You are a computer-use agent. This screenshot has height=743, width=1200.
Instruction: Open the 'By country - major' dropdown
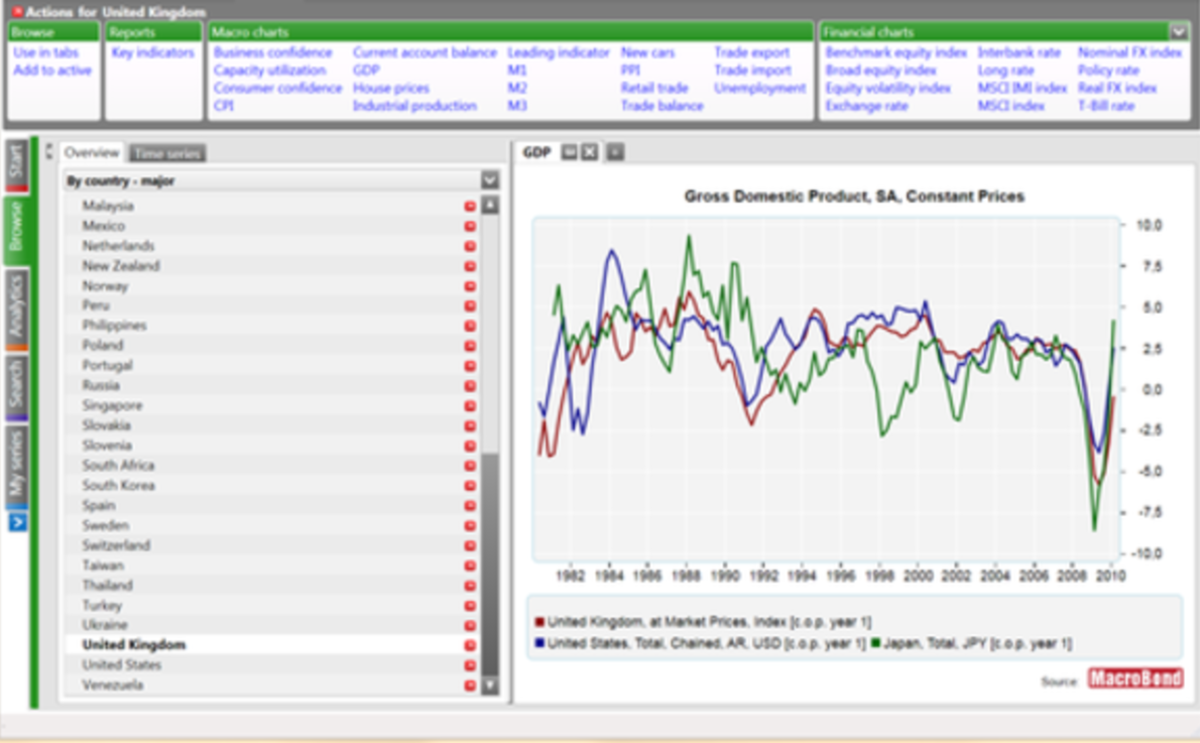489,181
